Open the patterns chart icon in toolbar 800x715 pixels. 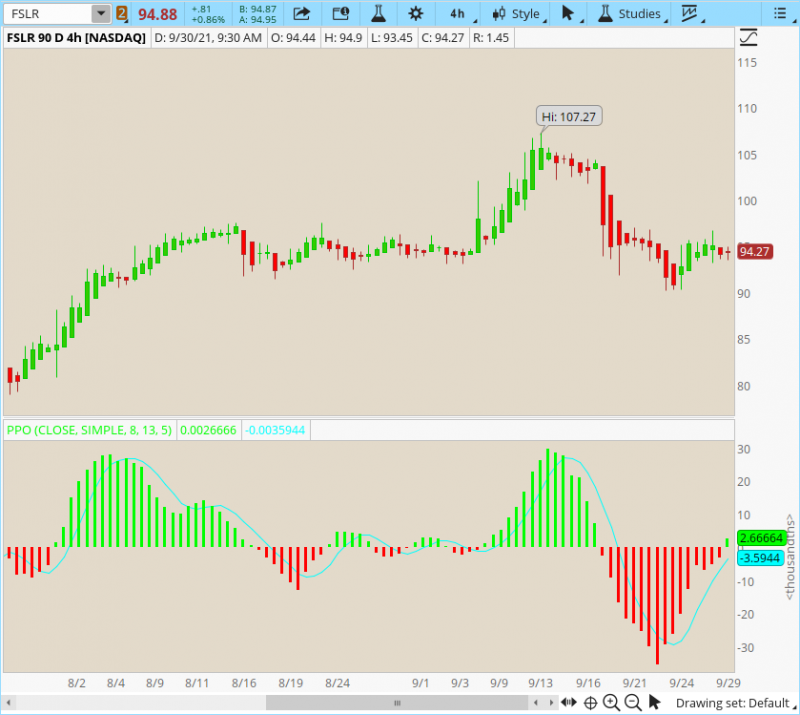690,14
